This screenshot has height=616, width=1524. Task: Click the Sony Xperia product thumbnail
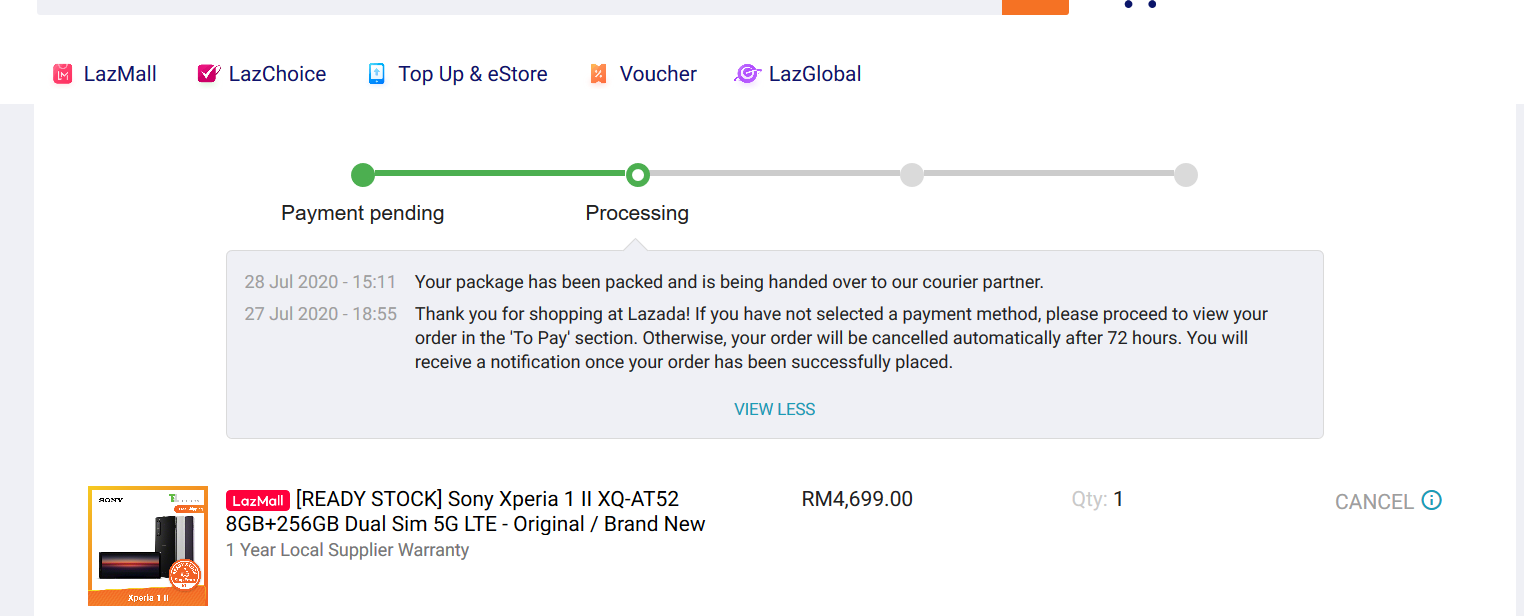148,546
